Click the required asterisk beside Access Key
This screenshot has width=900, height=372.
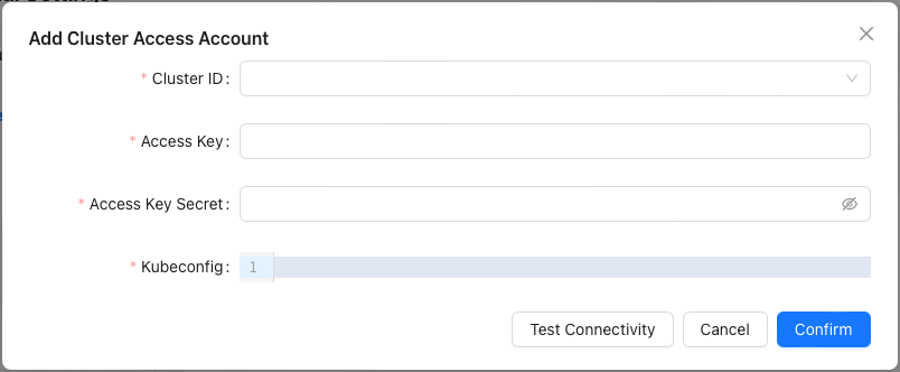click(133, 141)
